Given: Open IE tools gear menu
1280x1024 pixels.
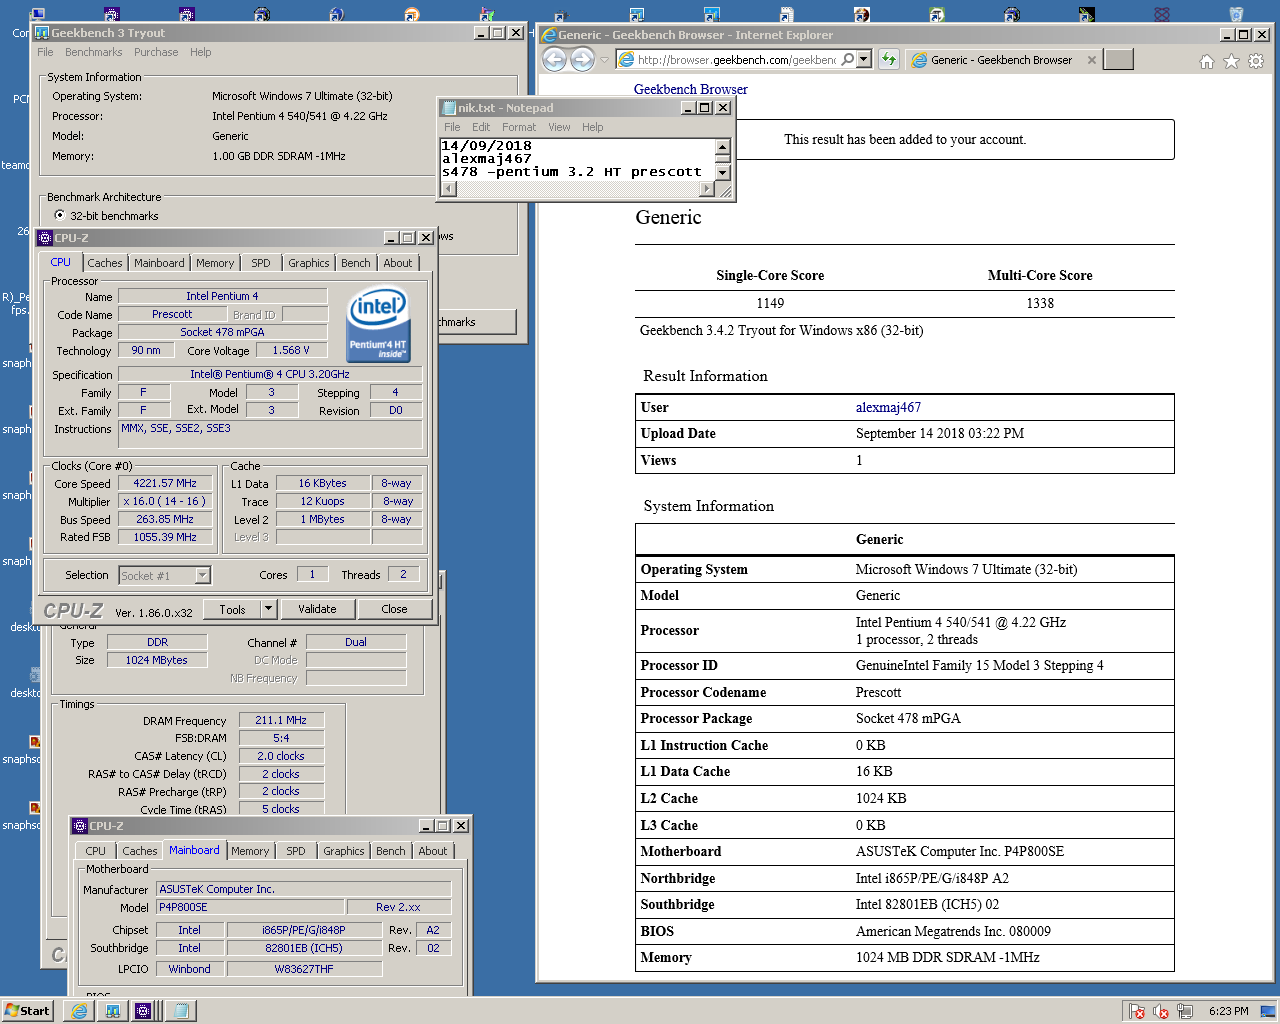Looking at the screenshot, I should 1256,61.
